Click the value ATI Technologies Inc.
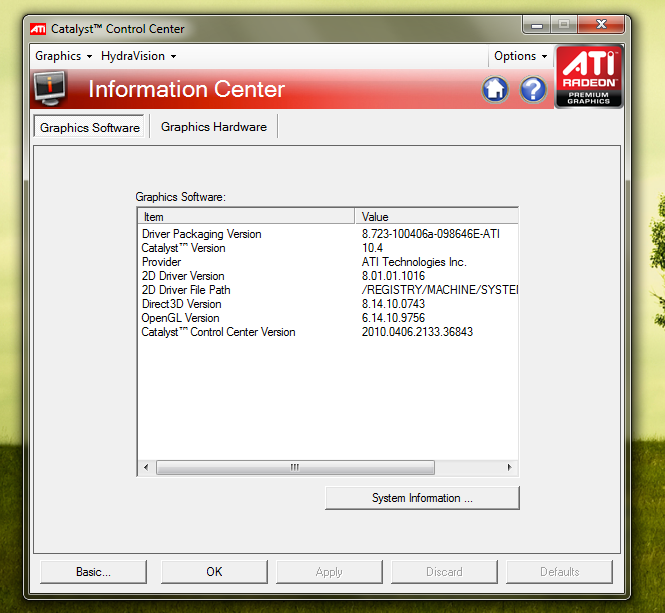Screen dimensions: 665x613 pyautogui.click(x=414, y=262)
